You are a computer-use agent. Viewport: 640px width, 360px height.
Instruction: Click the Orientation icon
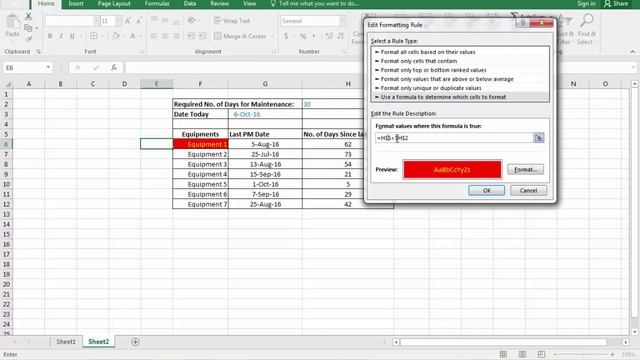pyautogui.click(x=191, y=20)
